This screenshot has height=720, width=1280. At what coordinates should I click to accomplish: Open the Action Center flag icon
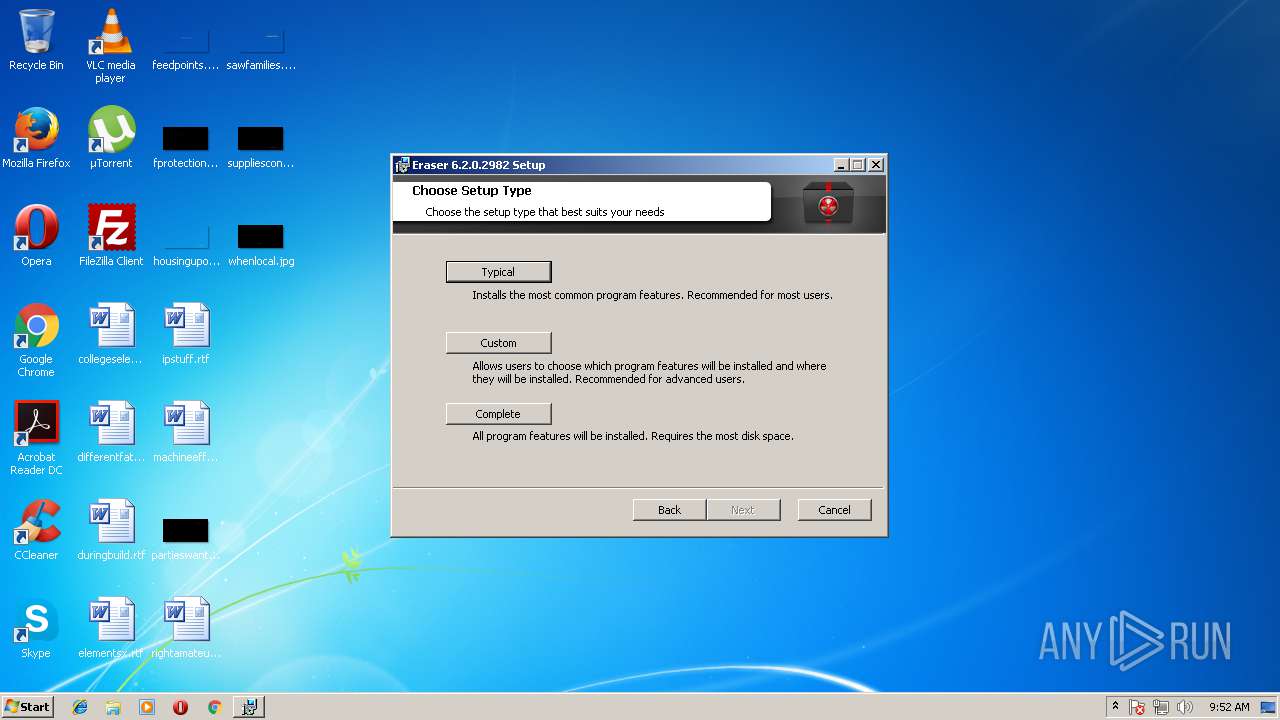click(x=1138, y=707)
